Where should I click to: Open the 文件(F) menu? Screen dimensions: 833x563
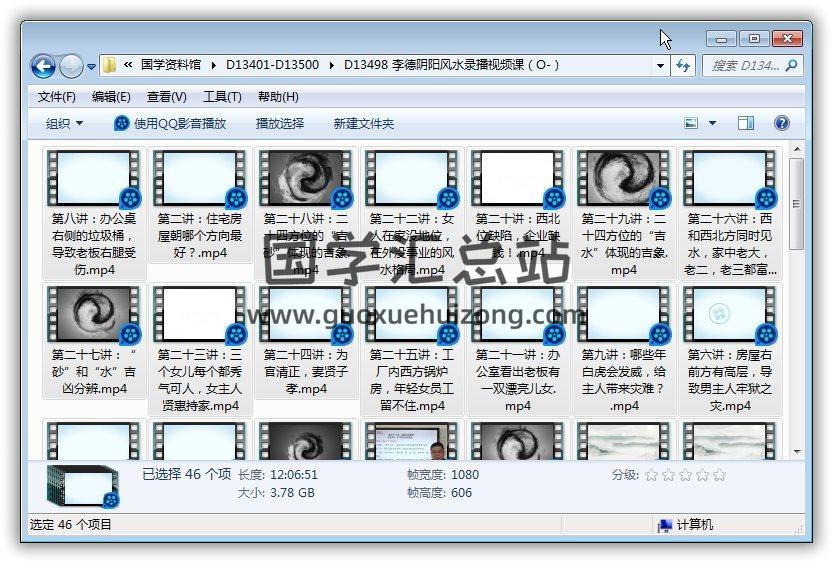57,97
